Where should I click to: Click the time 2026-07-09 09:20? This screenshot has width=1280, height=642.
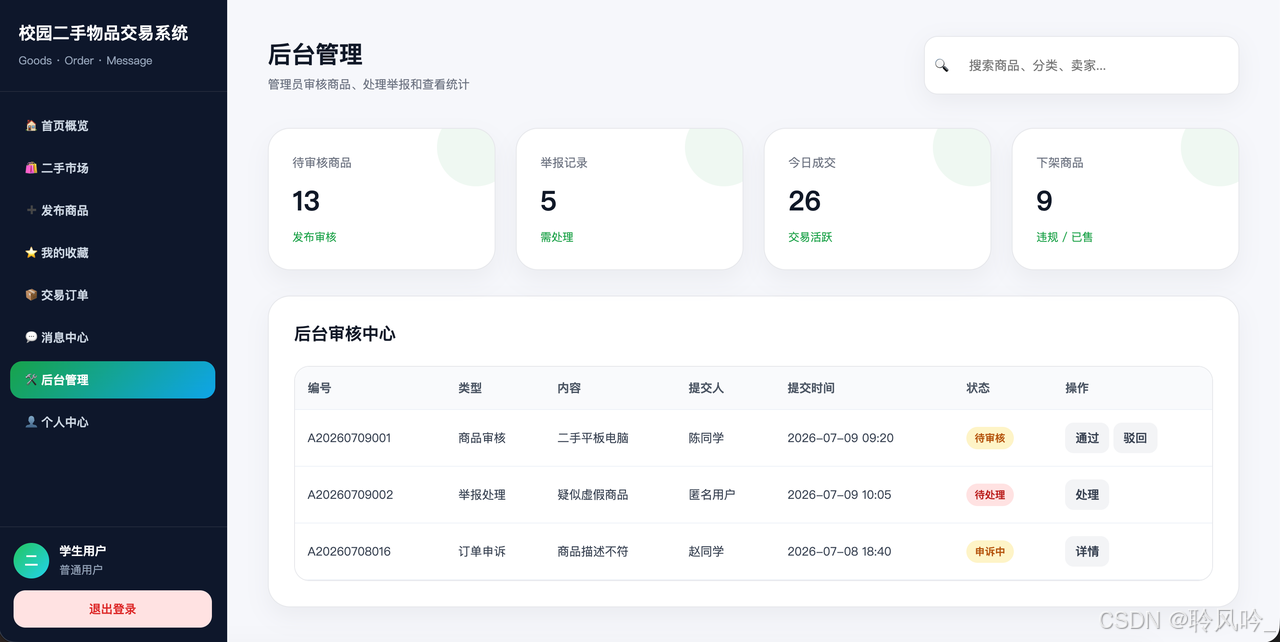(x=840, y=438)
